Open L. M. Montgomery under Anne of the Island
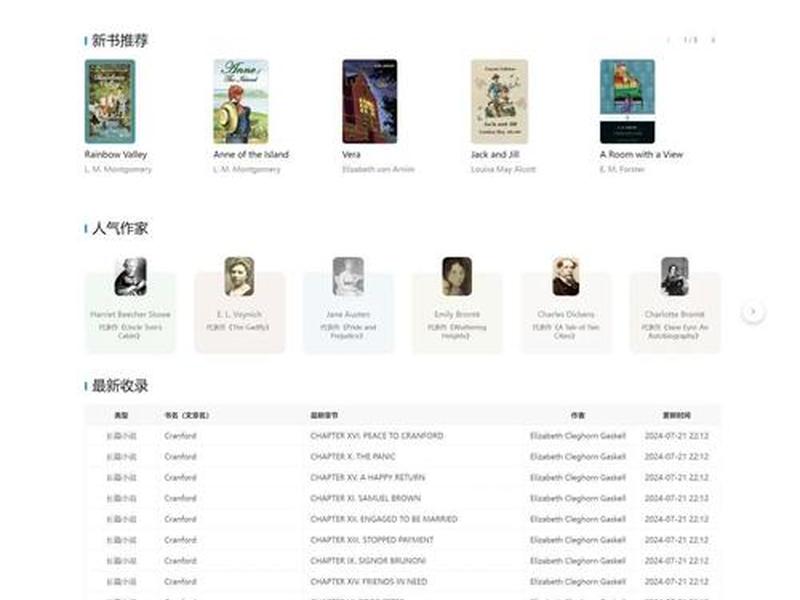 (x=246, y=169)
